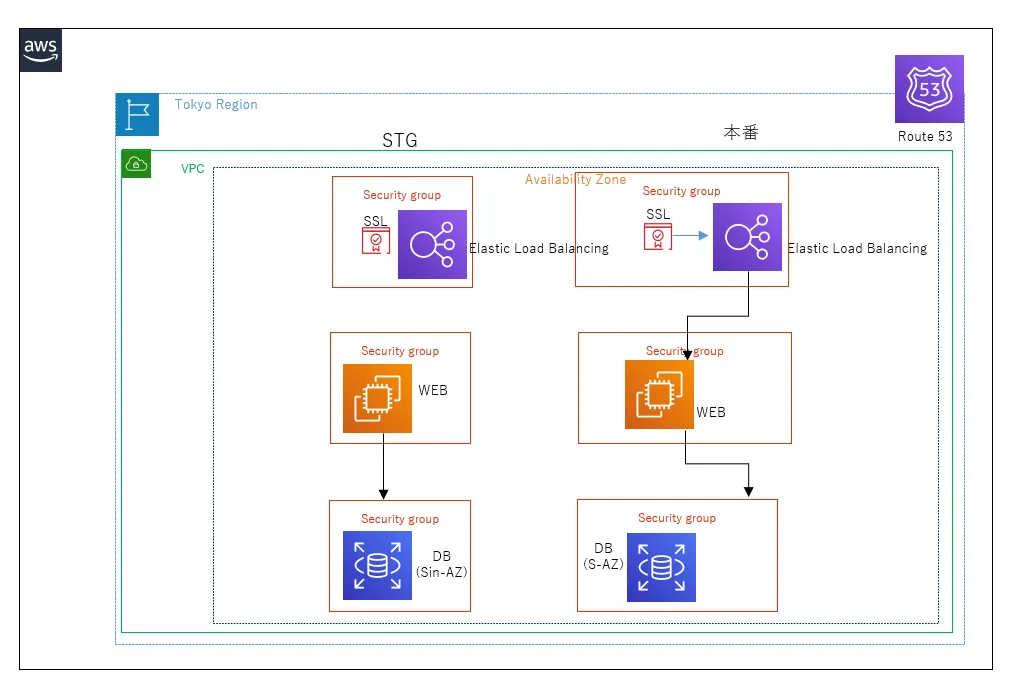Select the DB (S-AZ) RDS icon
This screenshot has width=1023, height=691.
[661, 567]
